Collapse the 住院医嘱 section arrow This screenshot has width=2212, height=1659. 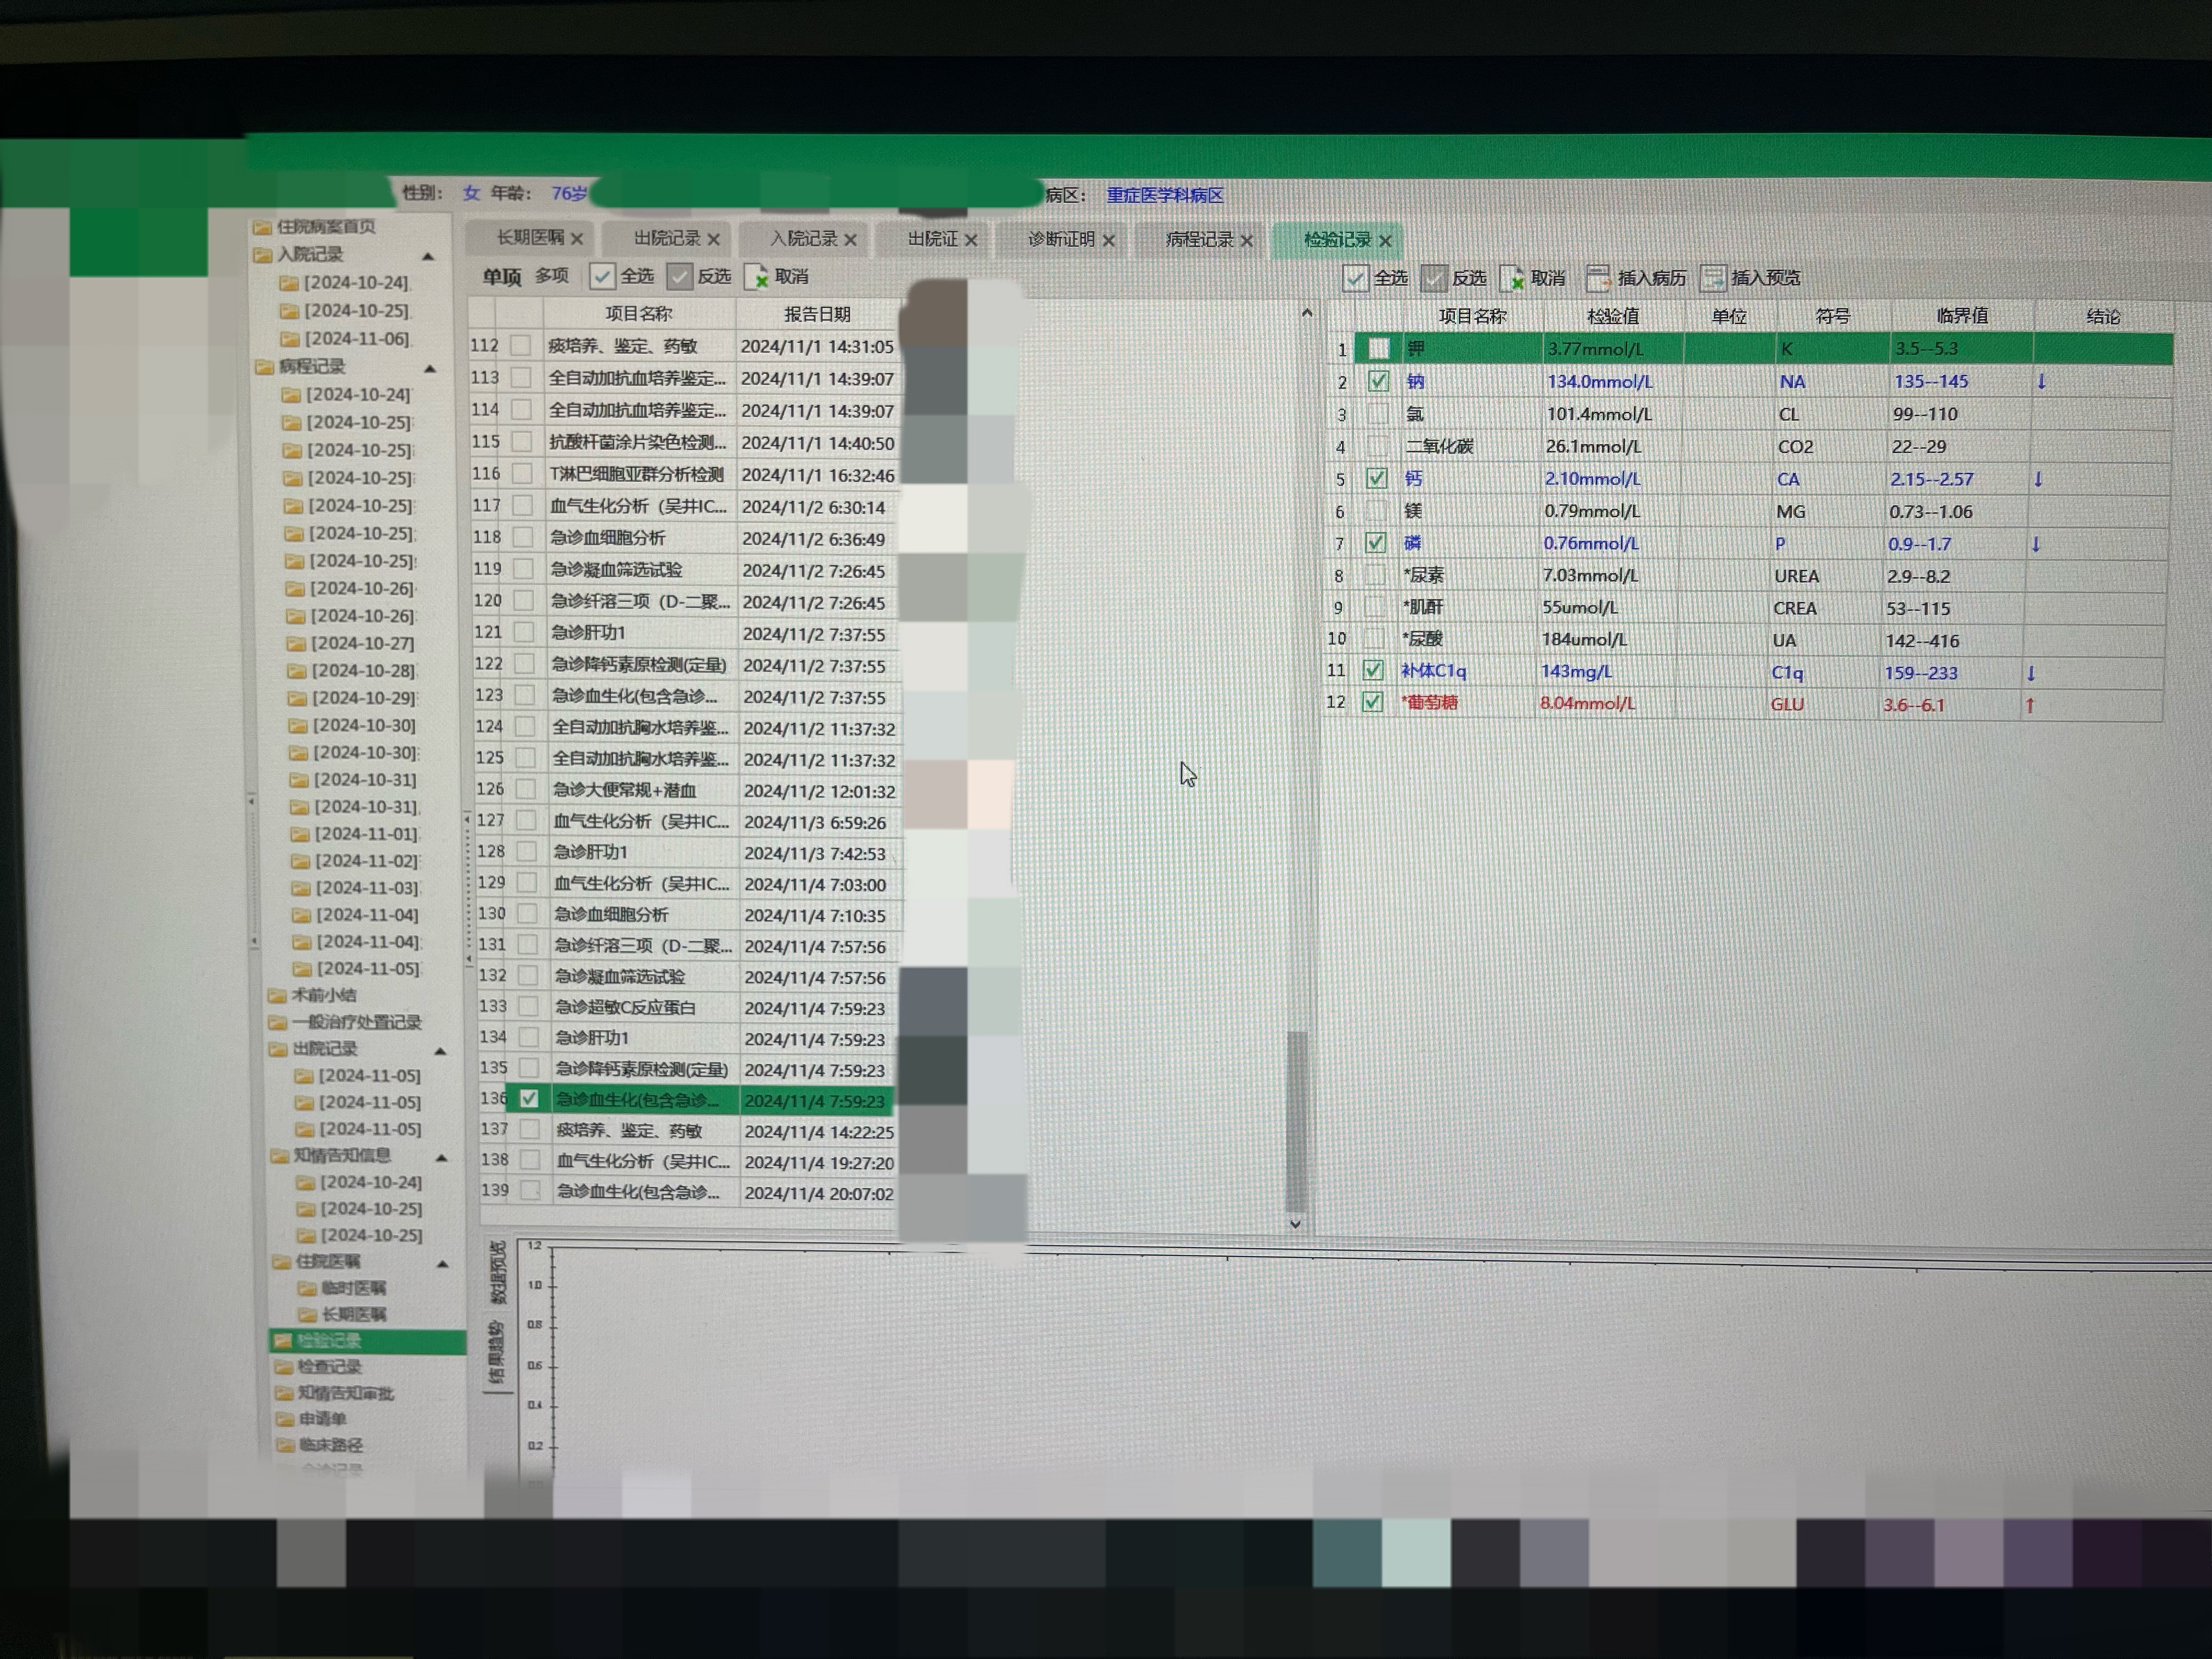coord(442,1264)
